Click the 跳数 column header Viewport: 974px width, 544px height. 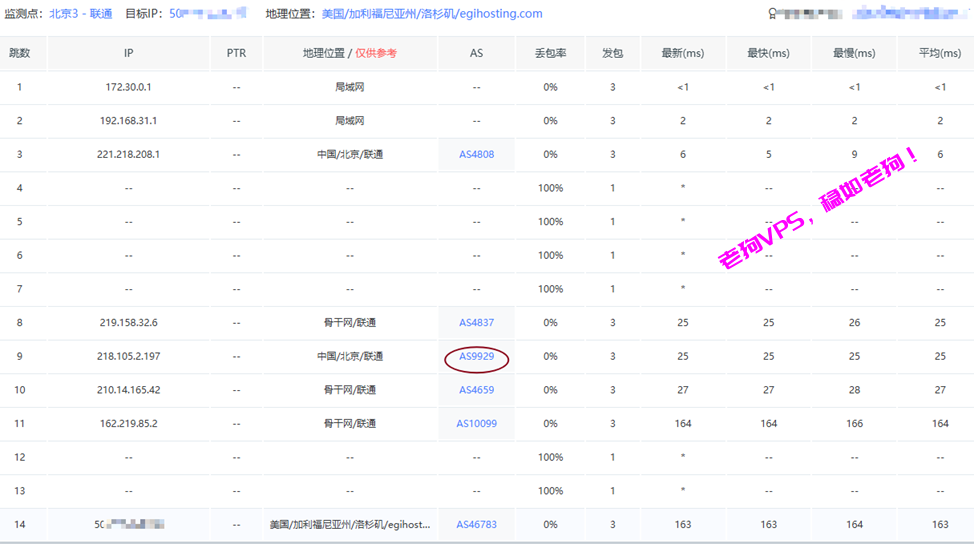click(19, 53)
